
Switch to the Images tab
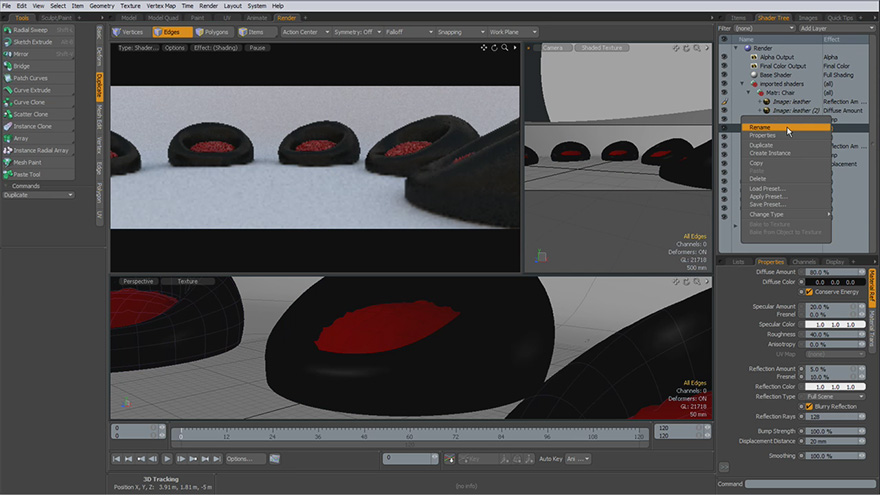pyautogui.click(x=808, y=18)
